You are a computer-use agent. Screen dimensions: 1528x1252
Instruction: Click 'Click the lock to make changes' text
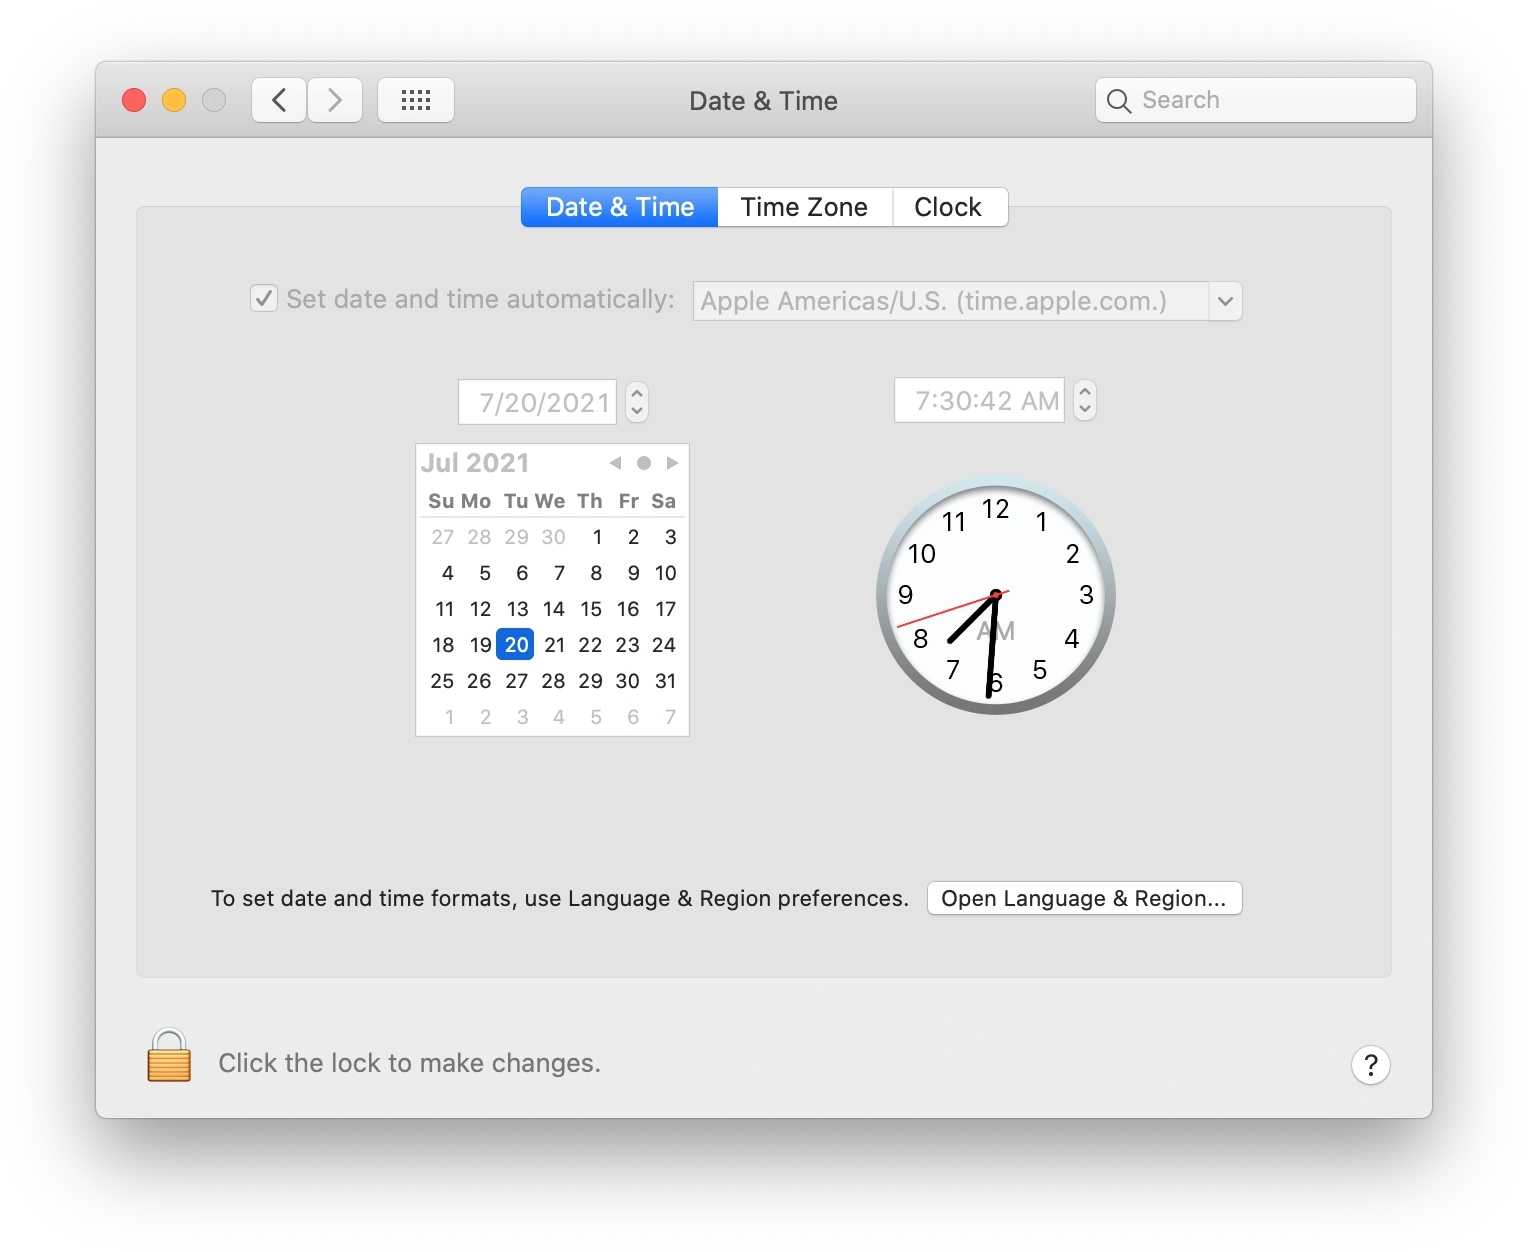410,1063
